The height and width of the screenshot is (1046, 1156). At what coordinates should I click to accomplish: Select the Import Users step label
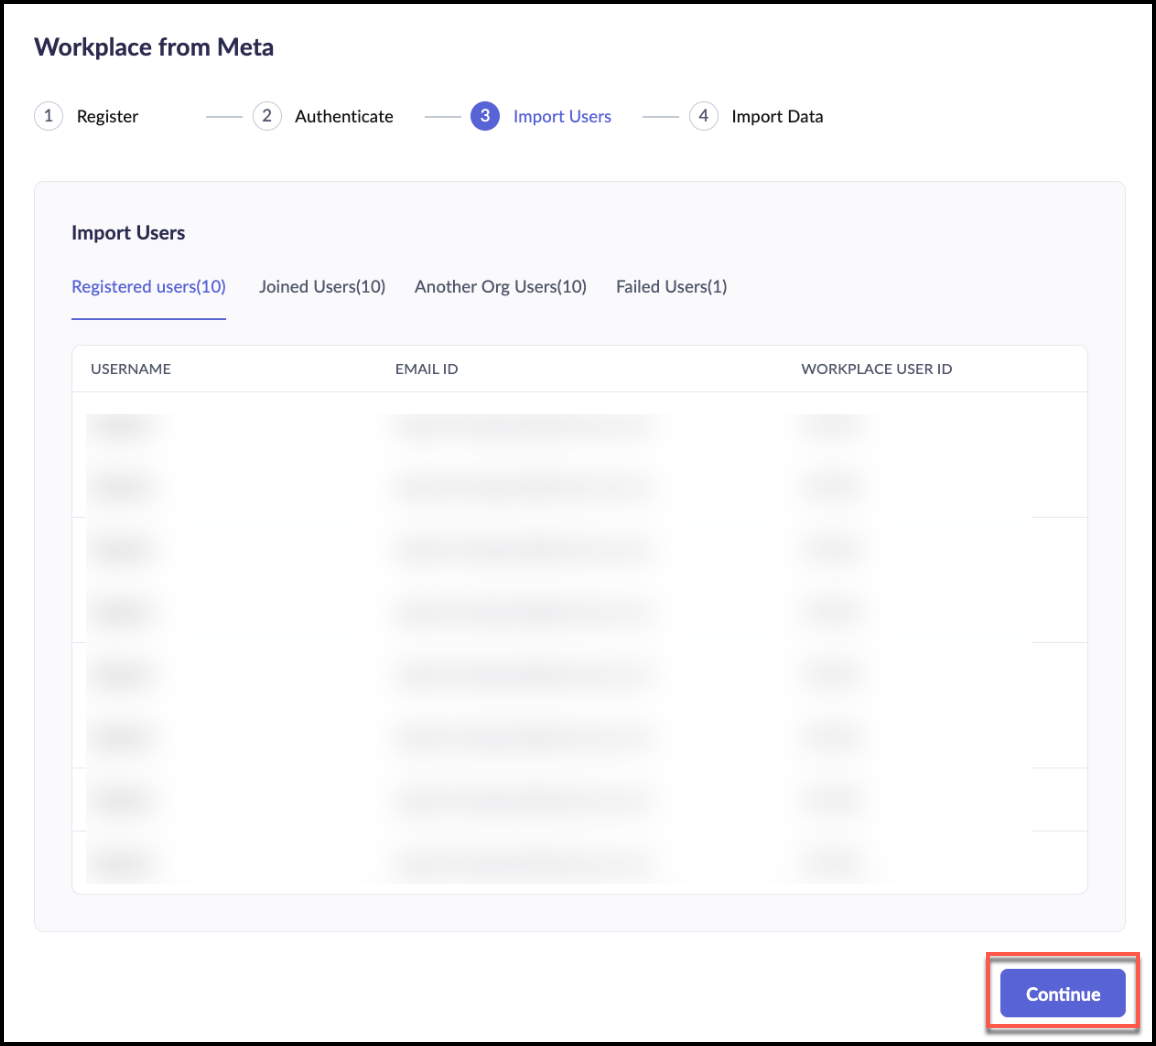tap(562, 116)
